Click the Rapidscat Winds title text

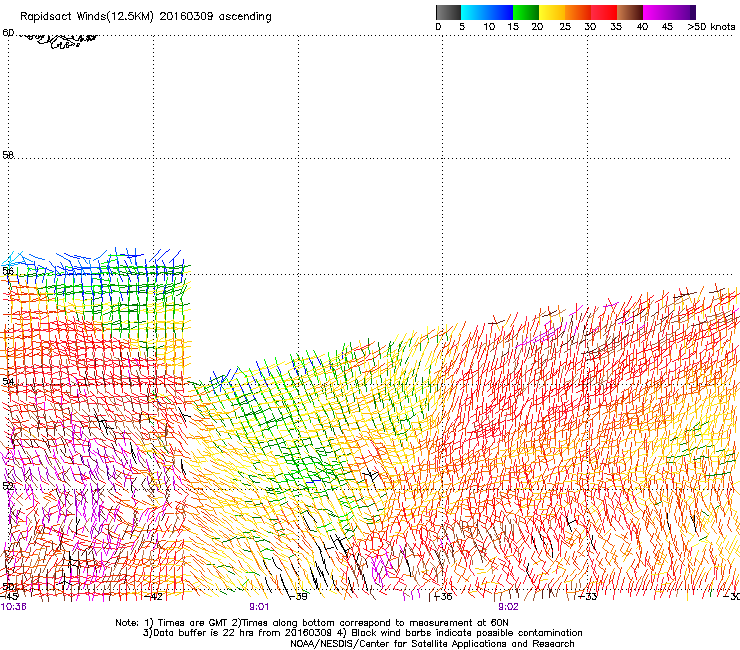click(x=146, y=17)
